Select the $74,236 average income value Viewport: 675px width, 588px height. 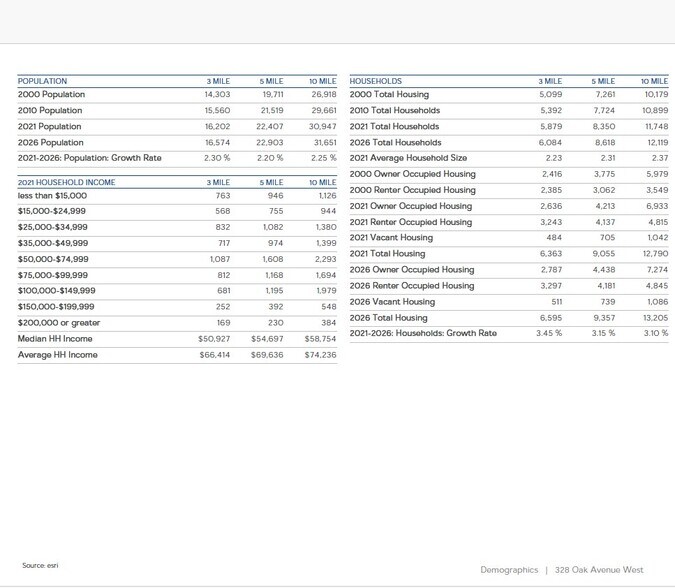point(320,355)
